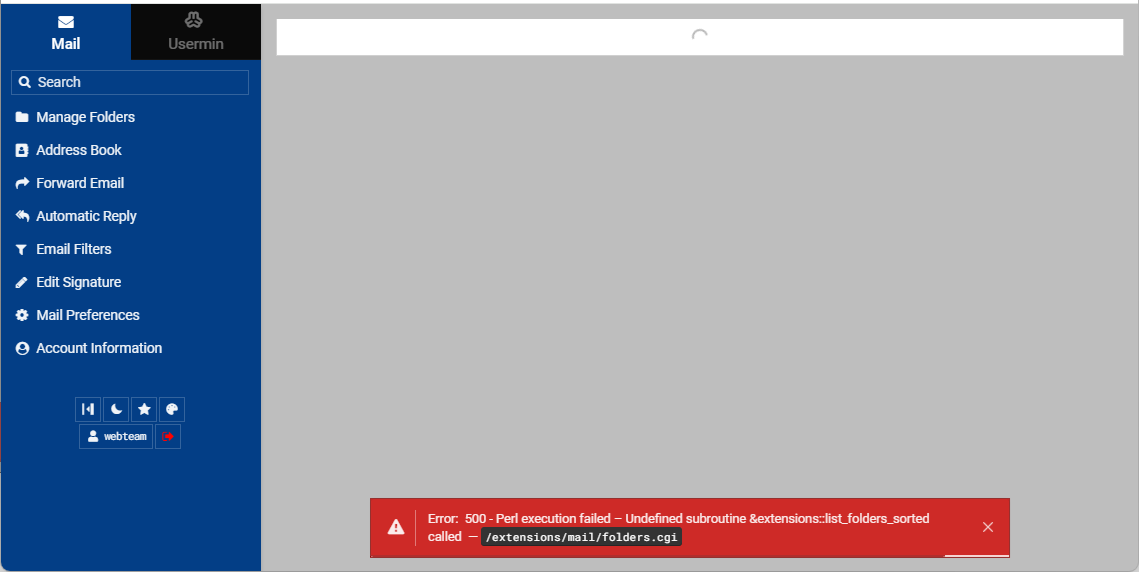
Task: Click the Usermin logo icon
Action: tap(193, 20)
